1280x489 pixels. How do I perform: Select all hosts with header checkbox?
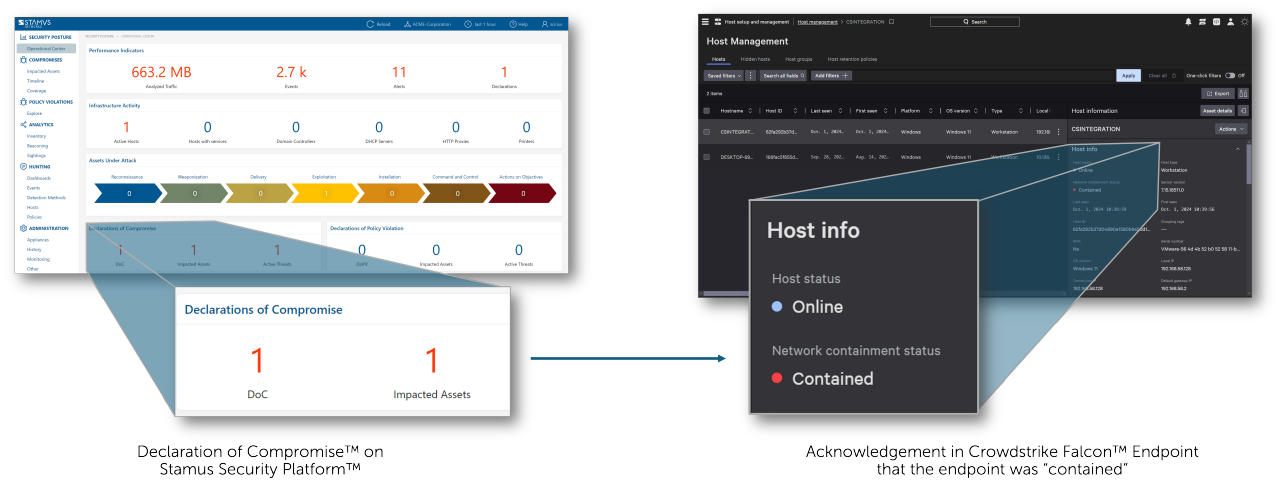coord(707,111)
